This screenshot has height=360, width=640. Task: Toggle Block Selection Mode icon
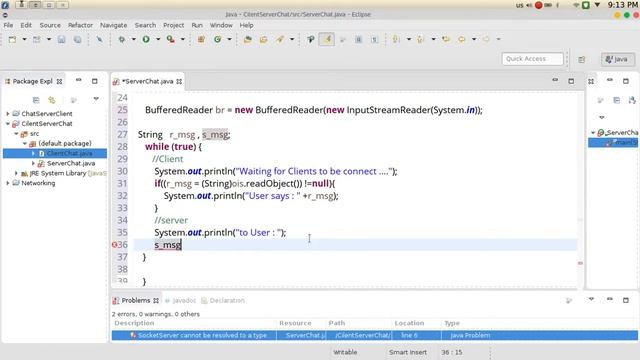click(x=358, y=40)
